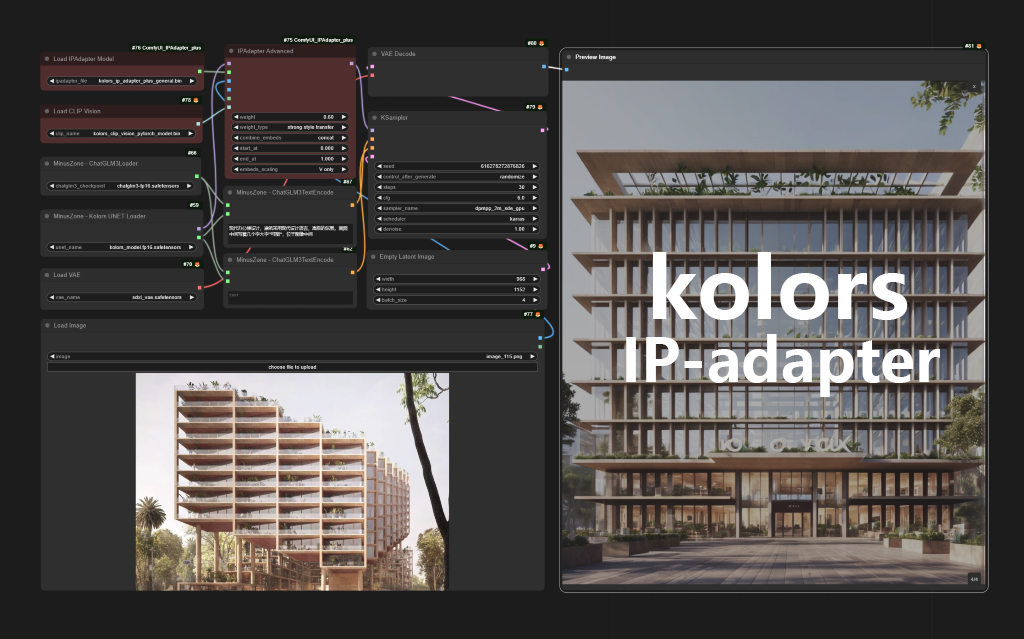Decrease denoise with its left arrow

point(379,229)
